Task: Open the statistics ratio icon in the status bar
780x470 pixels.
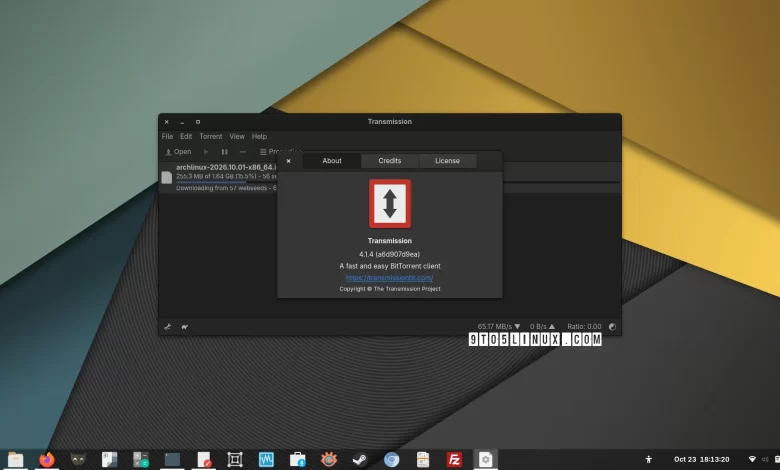Action: point(612,327)
